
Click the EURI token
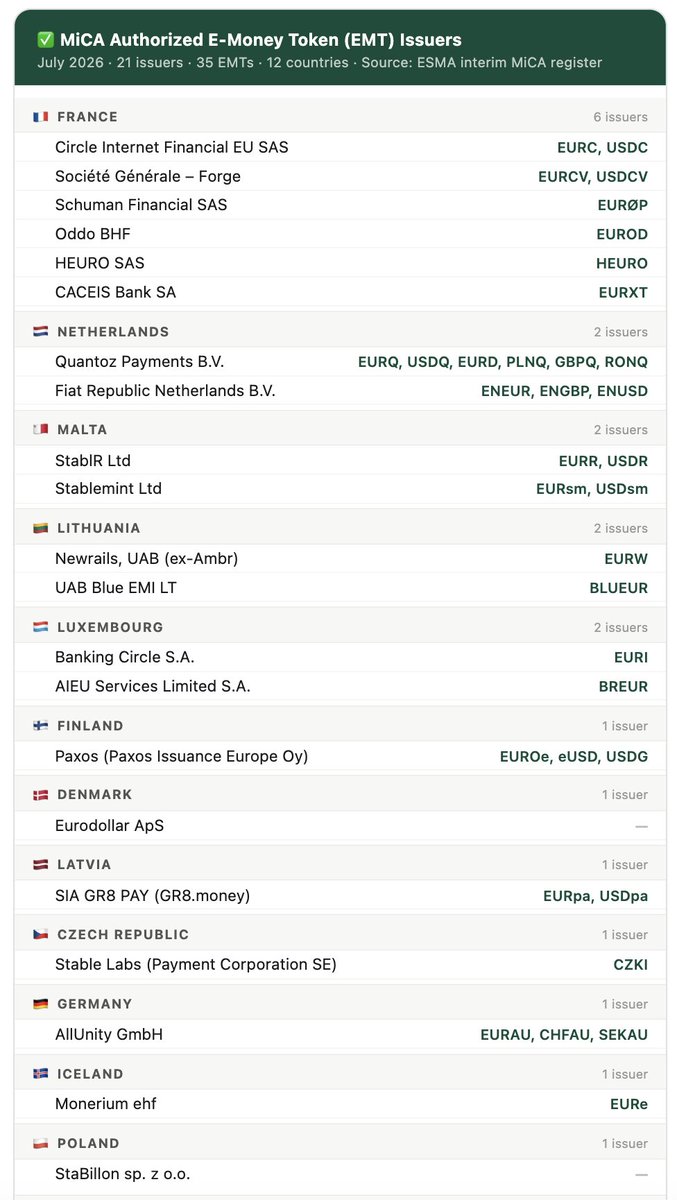pyautogui.click(x=631, y=658)
